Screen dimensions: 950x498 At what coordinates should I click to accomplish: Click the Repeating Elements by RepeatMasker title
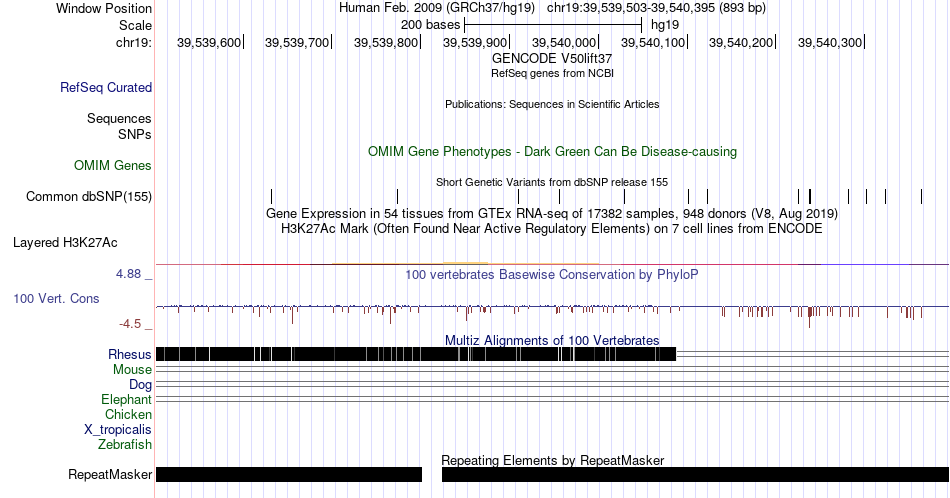[552, 460]
